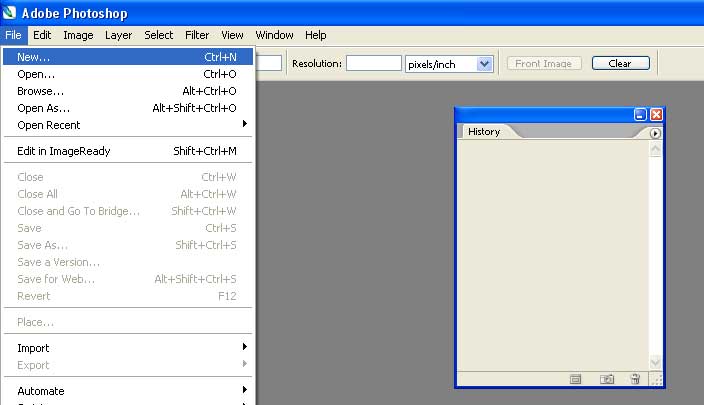This screenshot has height=405, width=704.
Task: Open the Layer menu
Action: tap(119, 35)
